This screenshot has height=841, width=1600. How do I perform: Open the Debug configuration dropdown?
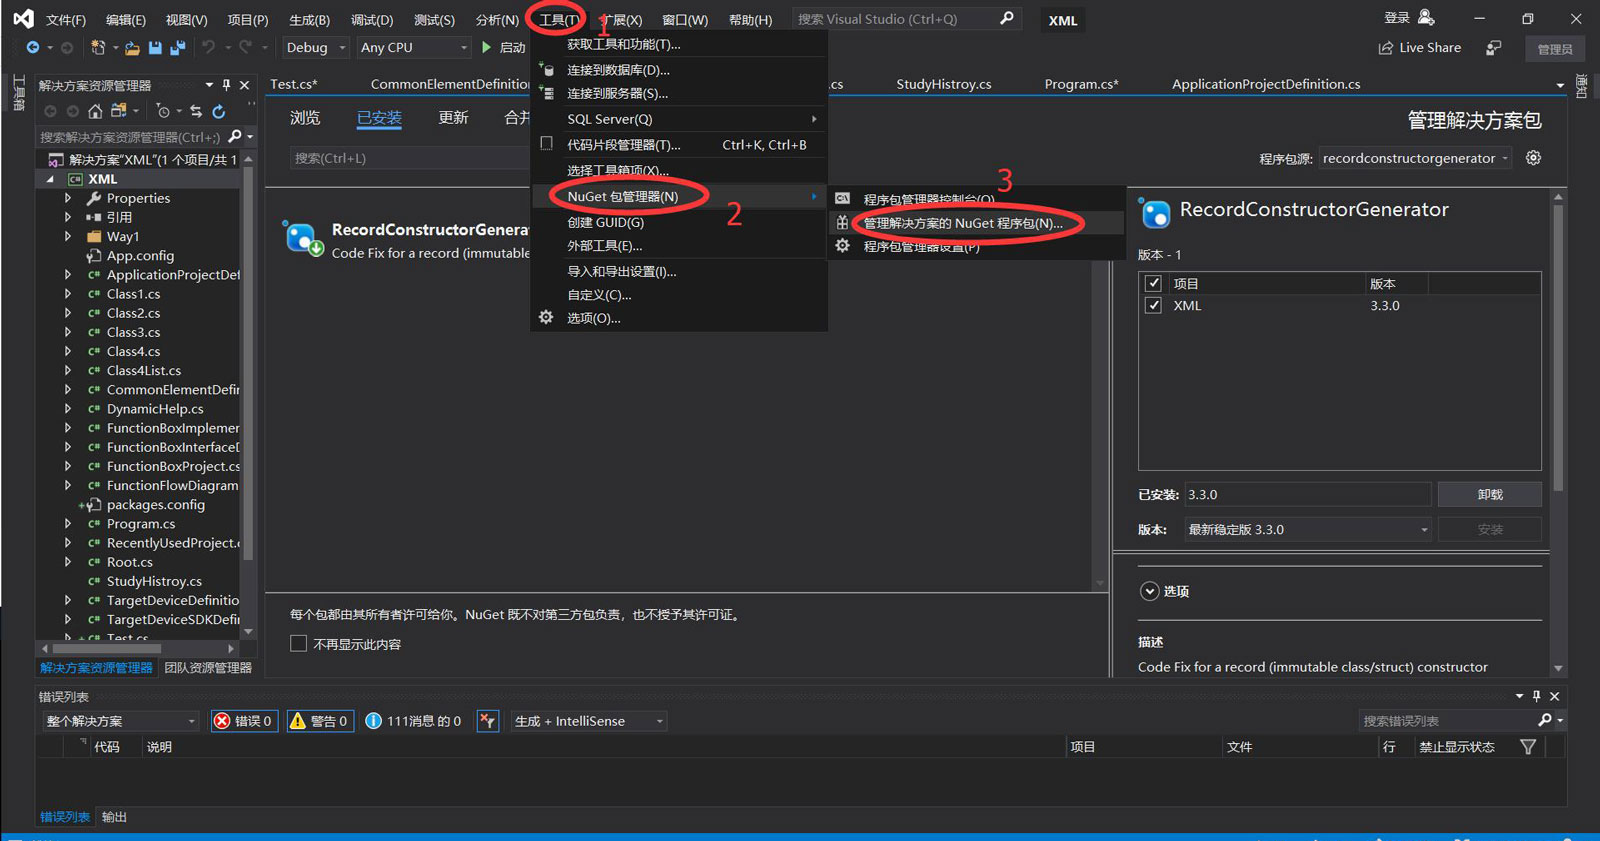coord(316,47)
